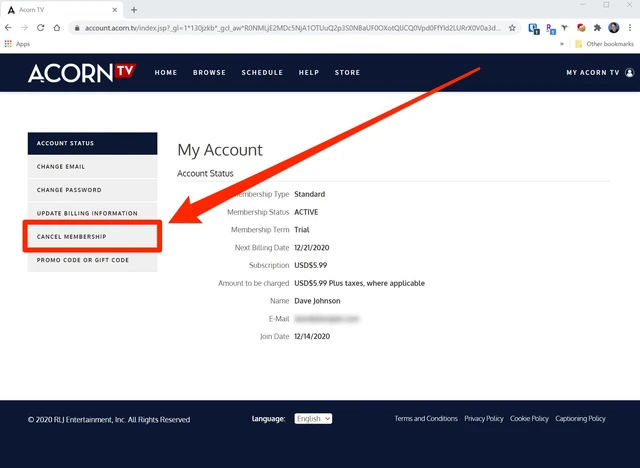This screenshot has height=468, width=640.
Task: Open Privacy Policy link
Action: click(x=484, y=419)
